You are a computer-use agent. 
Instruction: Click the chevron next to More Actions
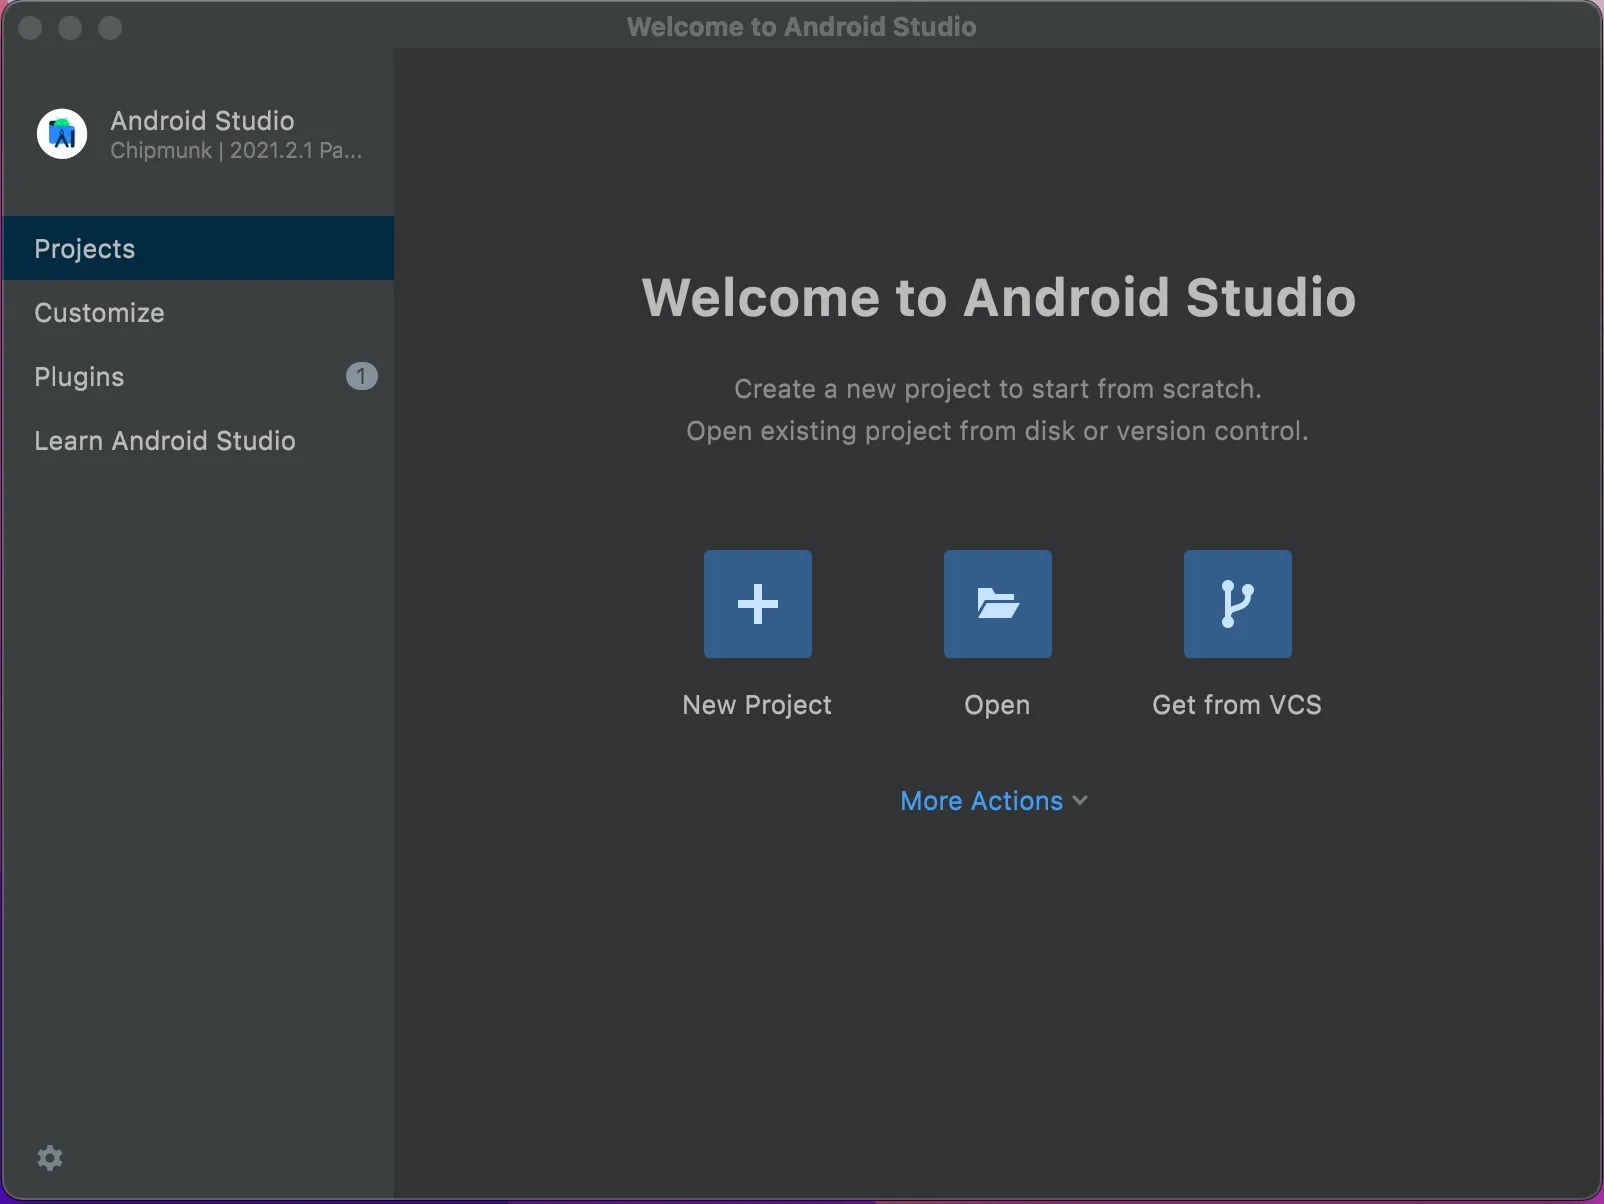pyautogui.click(x=1080, y=801)
